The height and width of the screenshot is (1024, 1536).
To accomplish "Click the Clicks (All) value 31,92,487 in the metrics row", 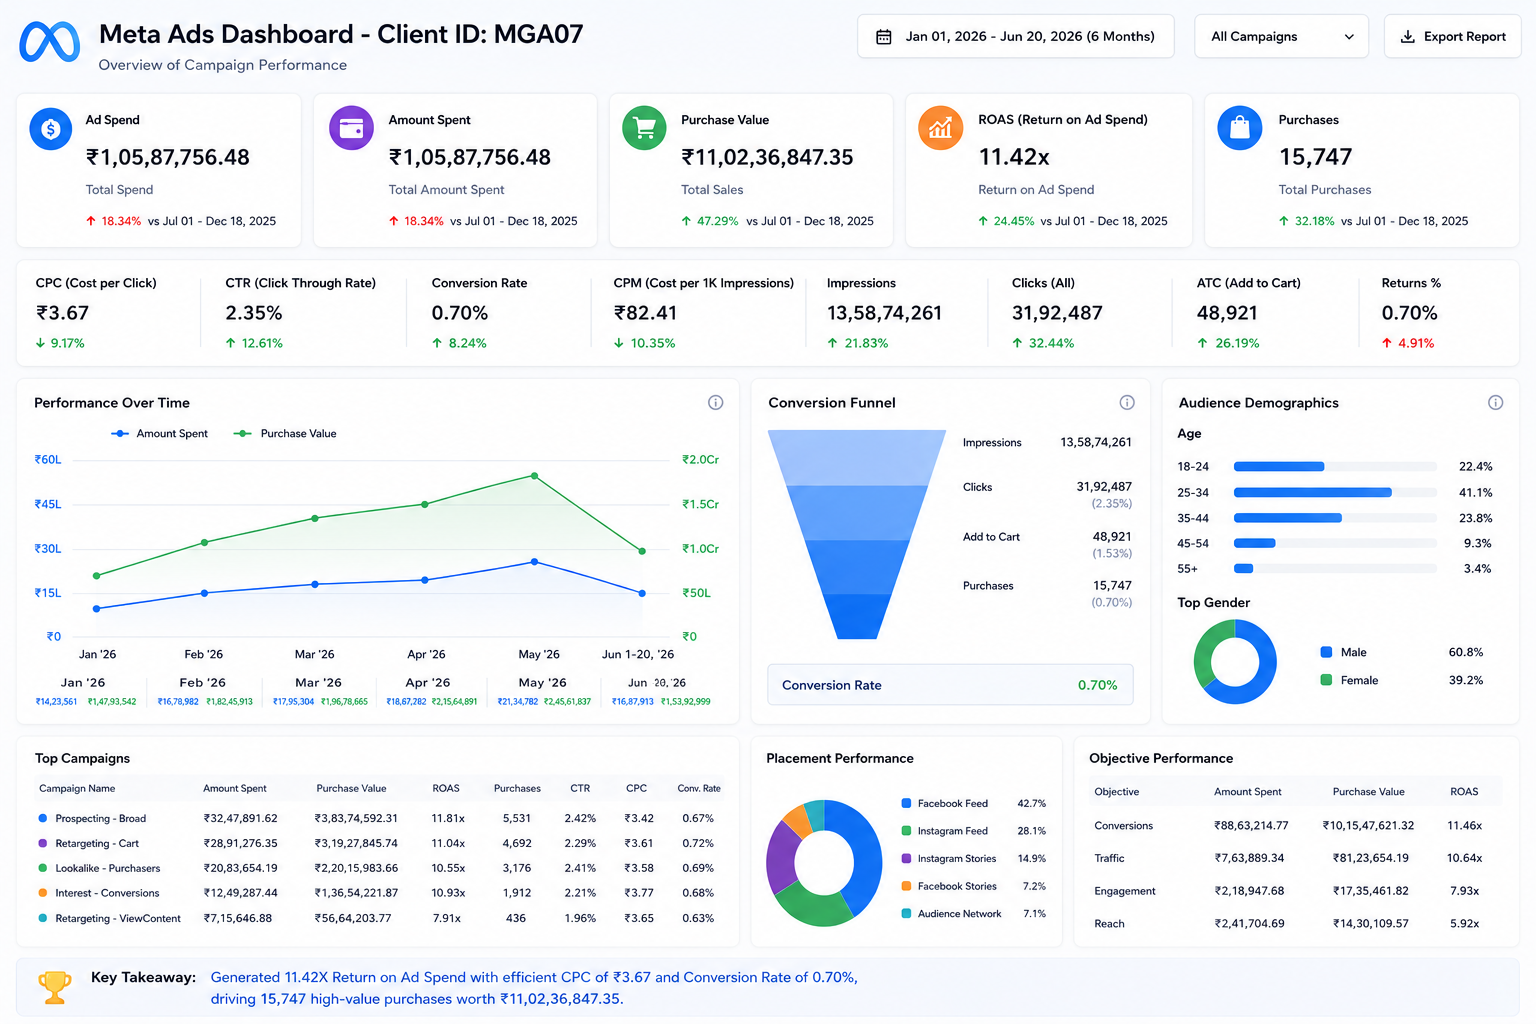I will [1057, 313].
